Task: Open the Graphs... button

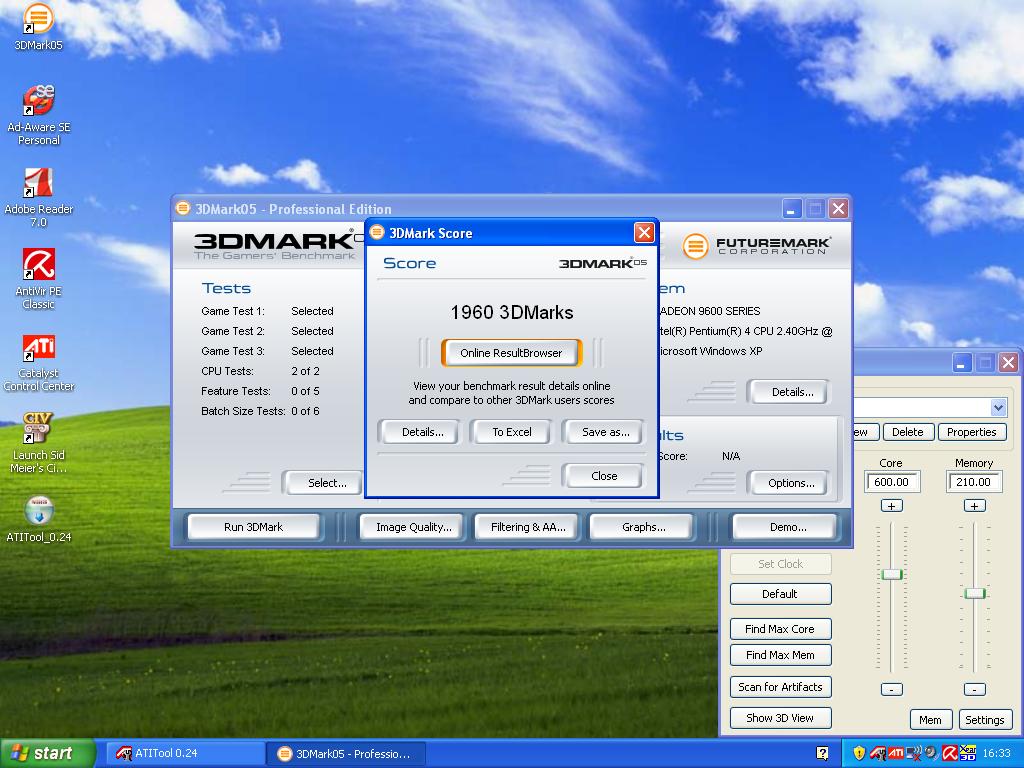Action: click(x=643, y=527)
